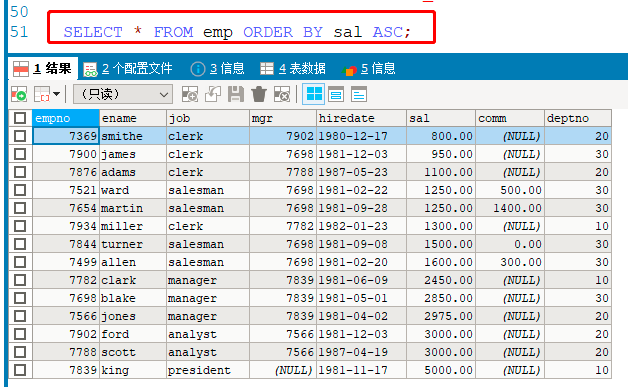Open the 2 个配置文件 tab

(x=128, y=69)
